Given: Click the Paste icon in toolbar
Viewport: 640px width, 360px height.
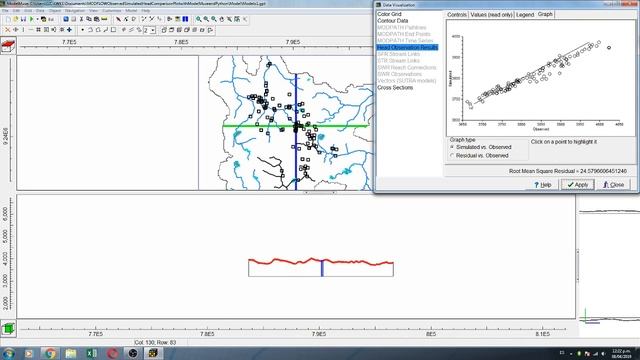Looking at the screenshot, I should [96, 19].
